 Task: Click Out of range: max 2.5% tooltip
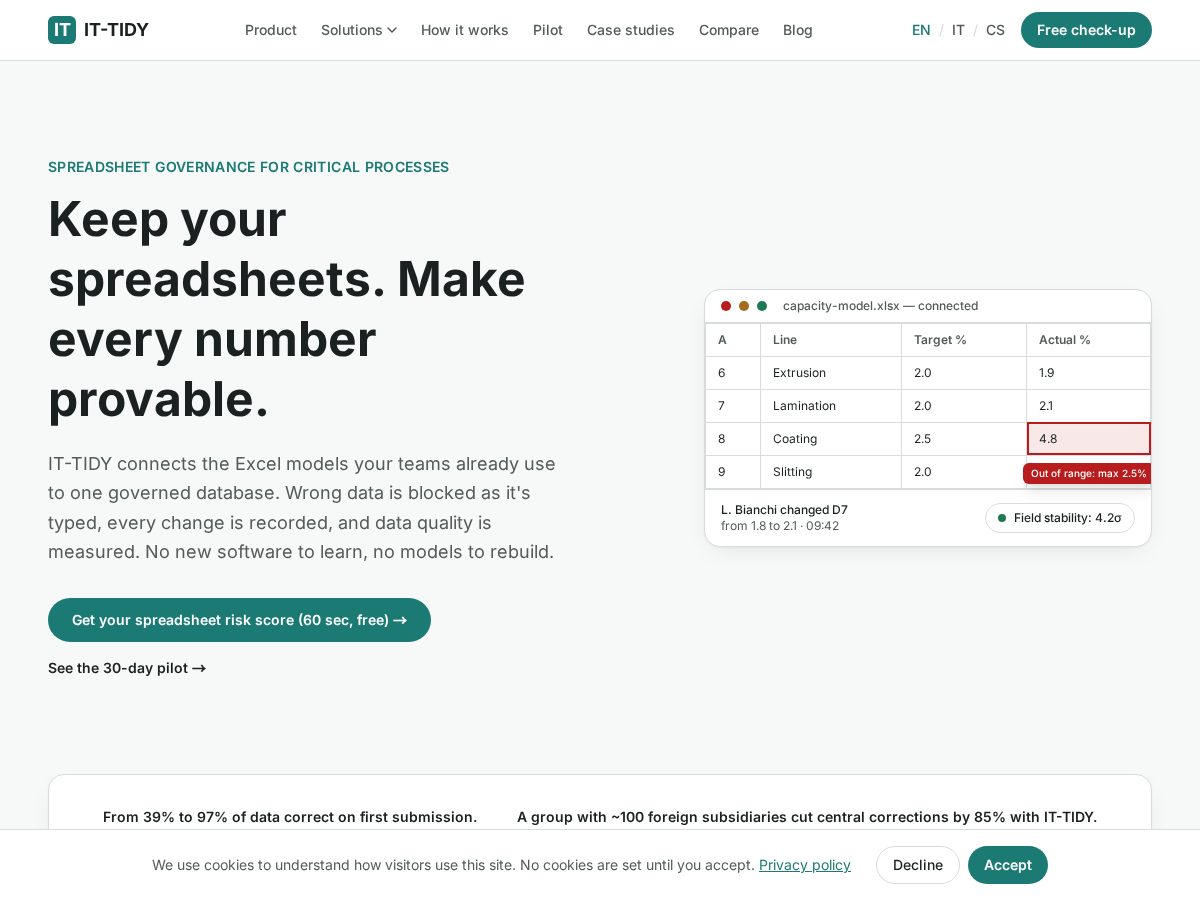click(1088, 473)
